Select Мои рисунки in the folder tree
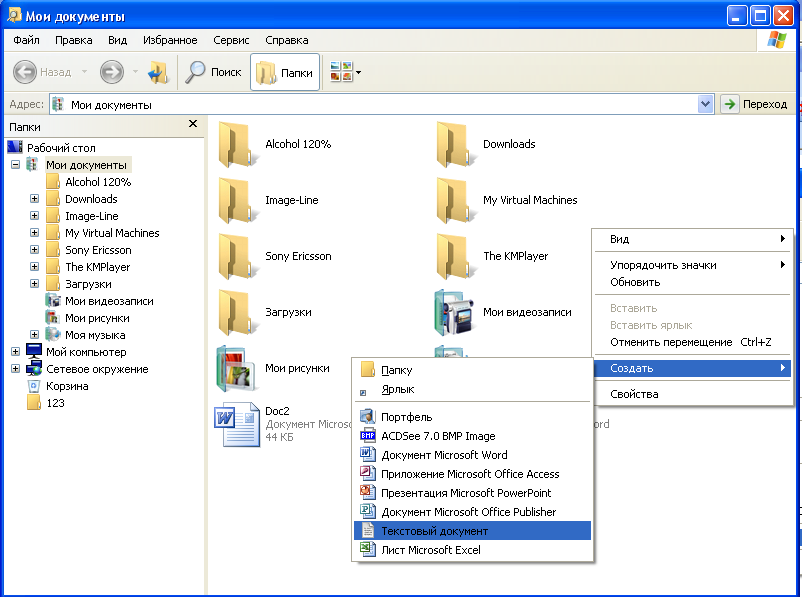802x597 pixels. point(97,318)
